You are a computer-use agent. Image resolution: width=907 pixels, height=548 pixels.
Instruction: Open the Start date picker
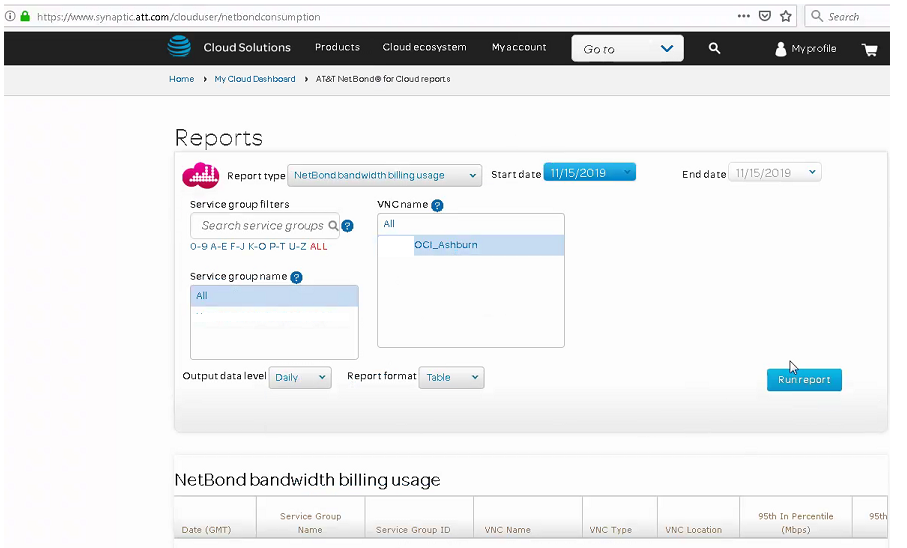pyautogui.click(x=589, y=173)
